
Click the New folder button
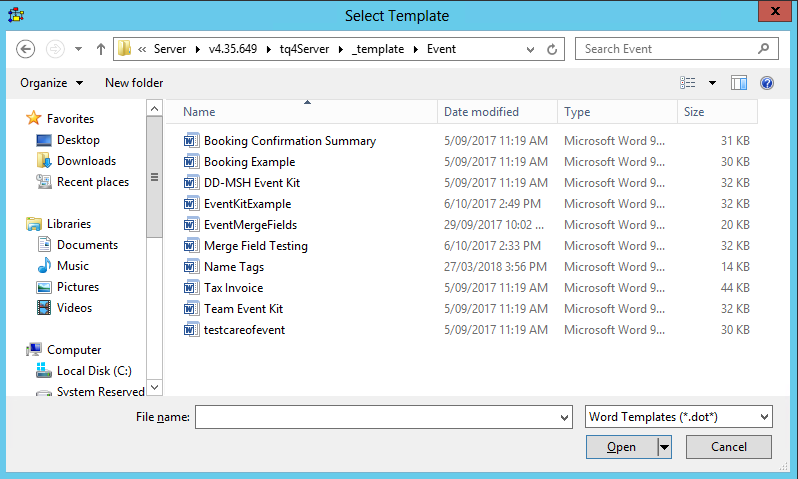click(134, 83)
